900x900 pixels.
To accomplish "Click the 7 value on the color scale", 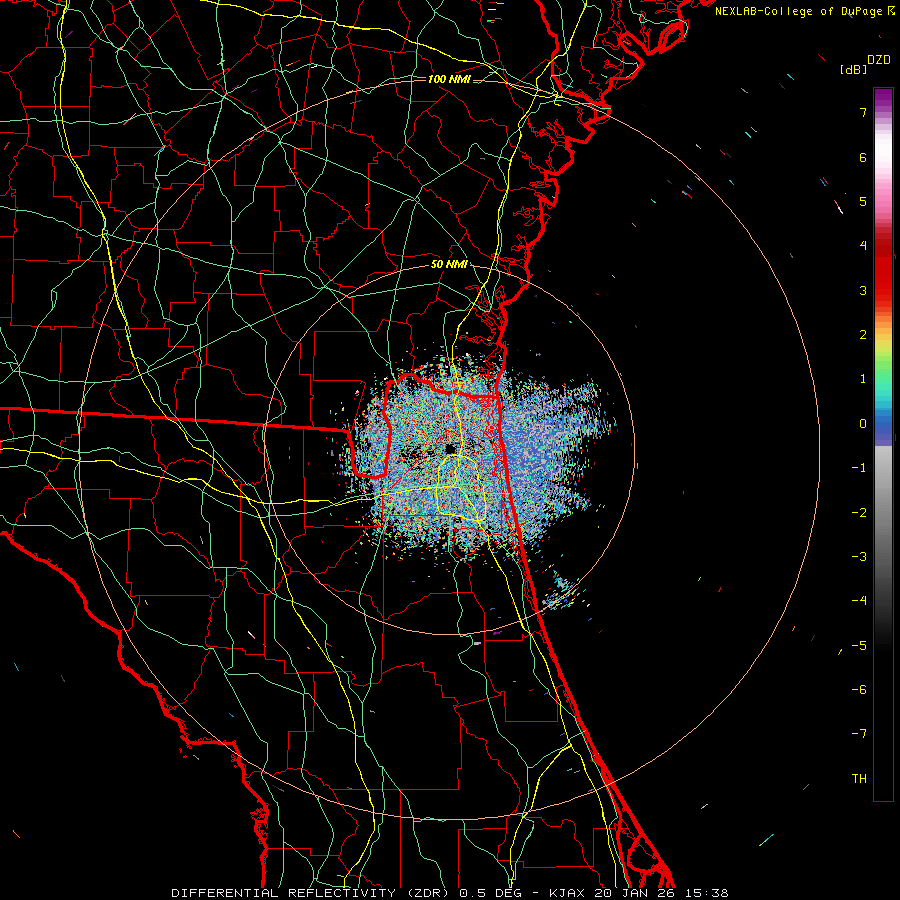I will (863, 112).
